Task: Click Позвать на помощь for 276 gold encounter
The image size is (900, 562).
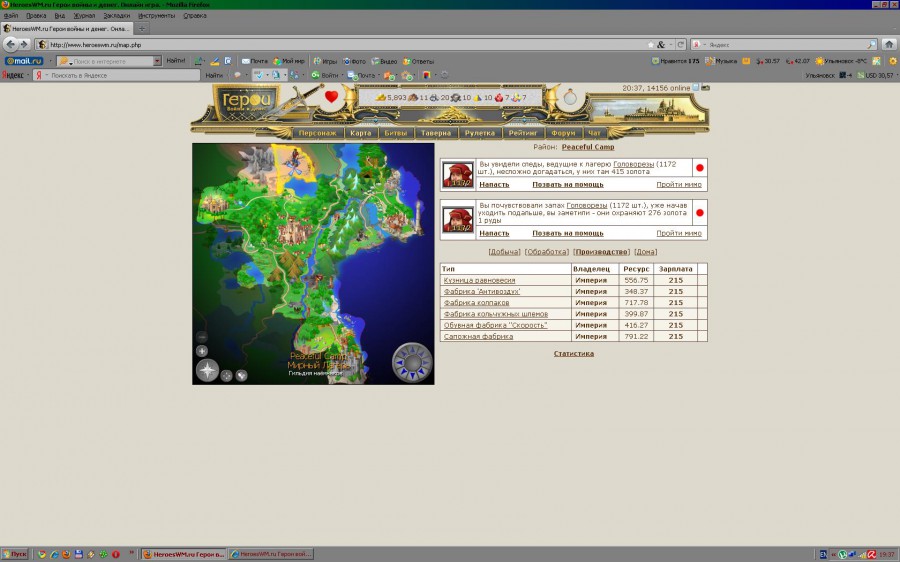Action: pyautogui.click(x=568, y=234)
